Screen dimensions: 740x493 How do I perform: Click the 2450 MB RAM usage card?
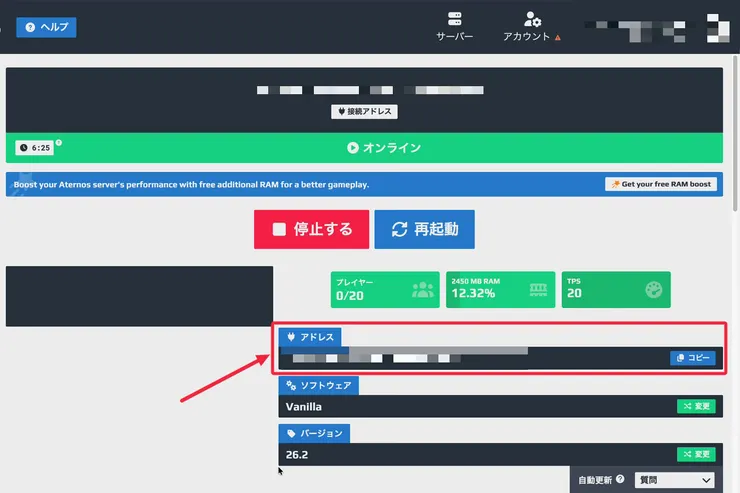point(501,290)
